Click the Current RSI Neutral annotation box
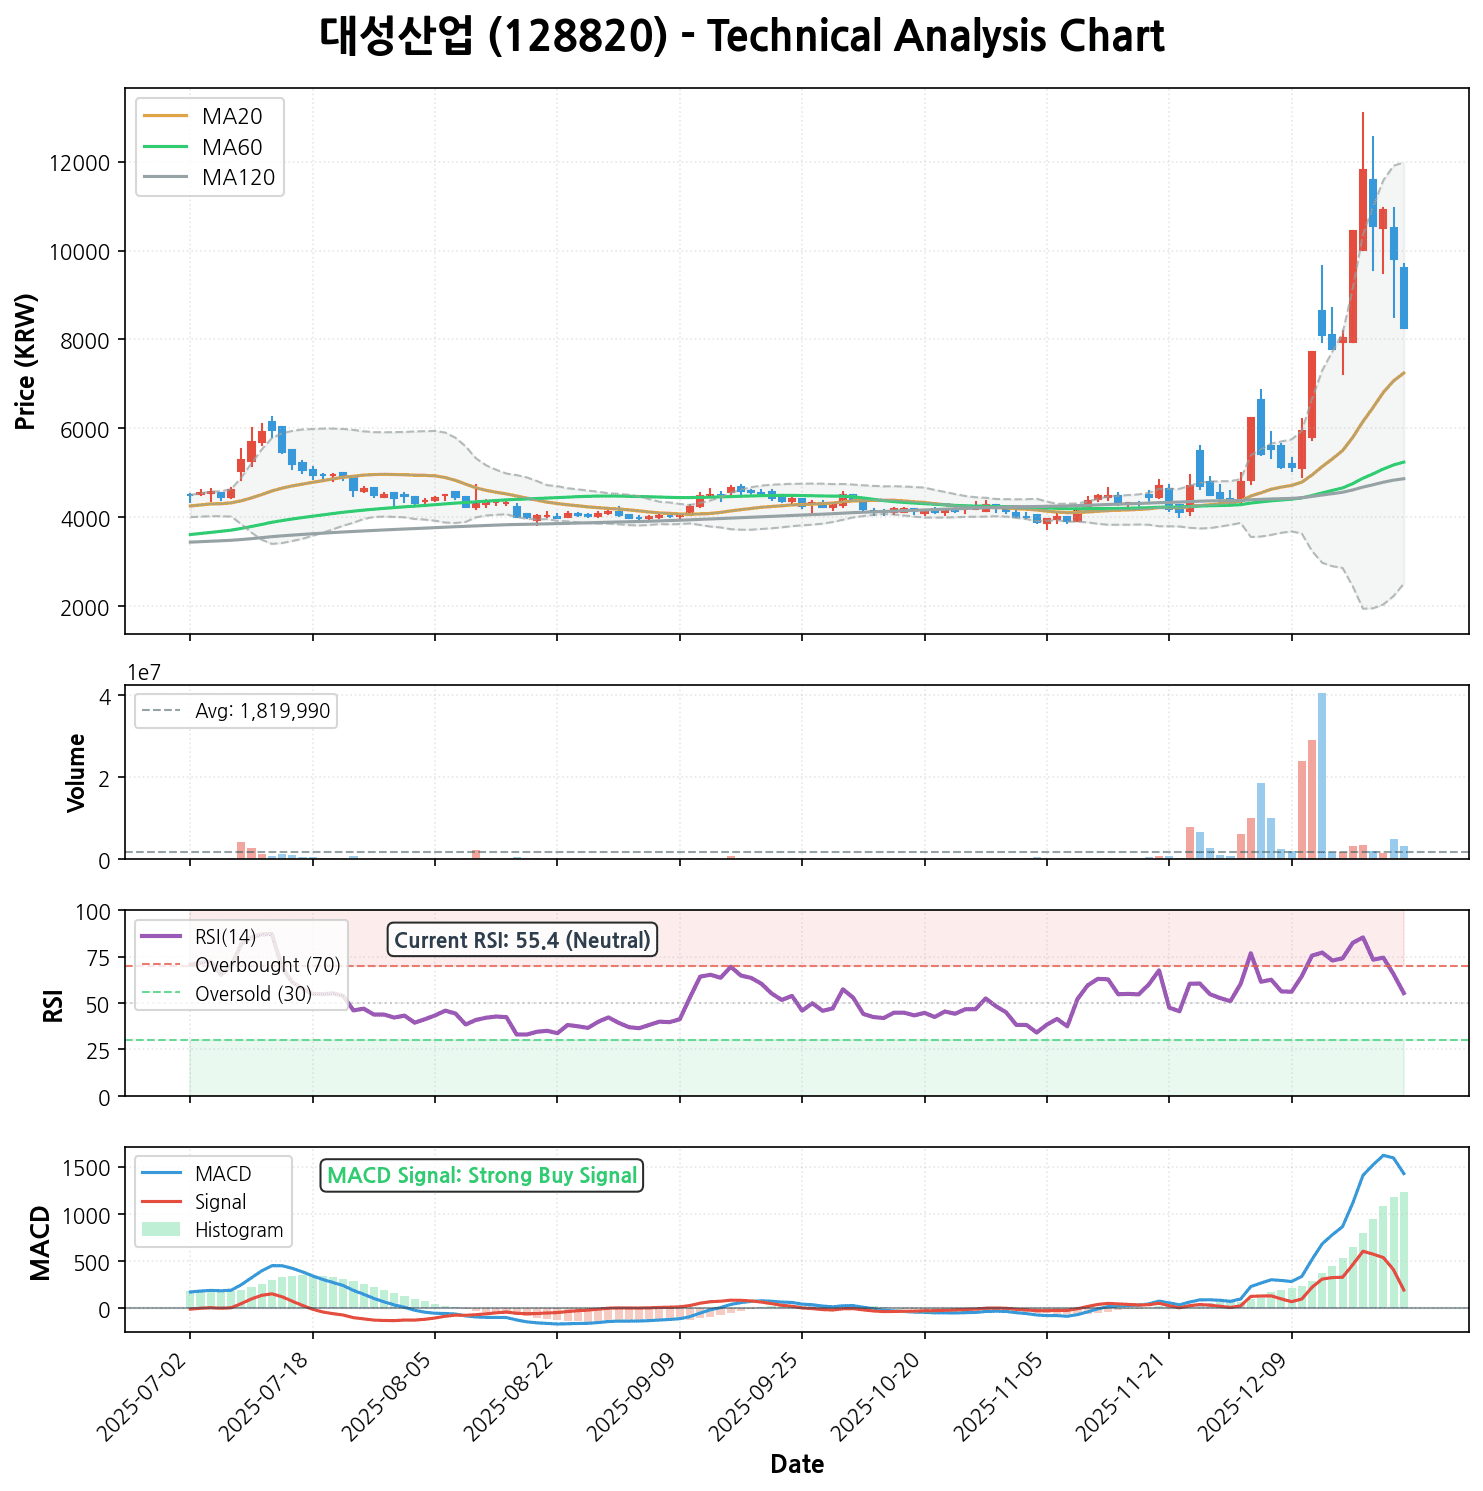The width and height of the screenshot is (1483, 1491). (x=522, y=940)
